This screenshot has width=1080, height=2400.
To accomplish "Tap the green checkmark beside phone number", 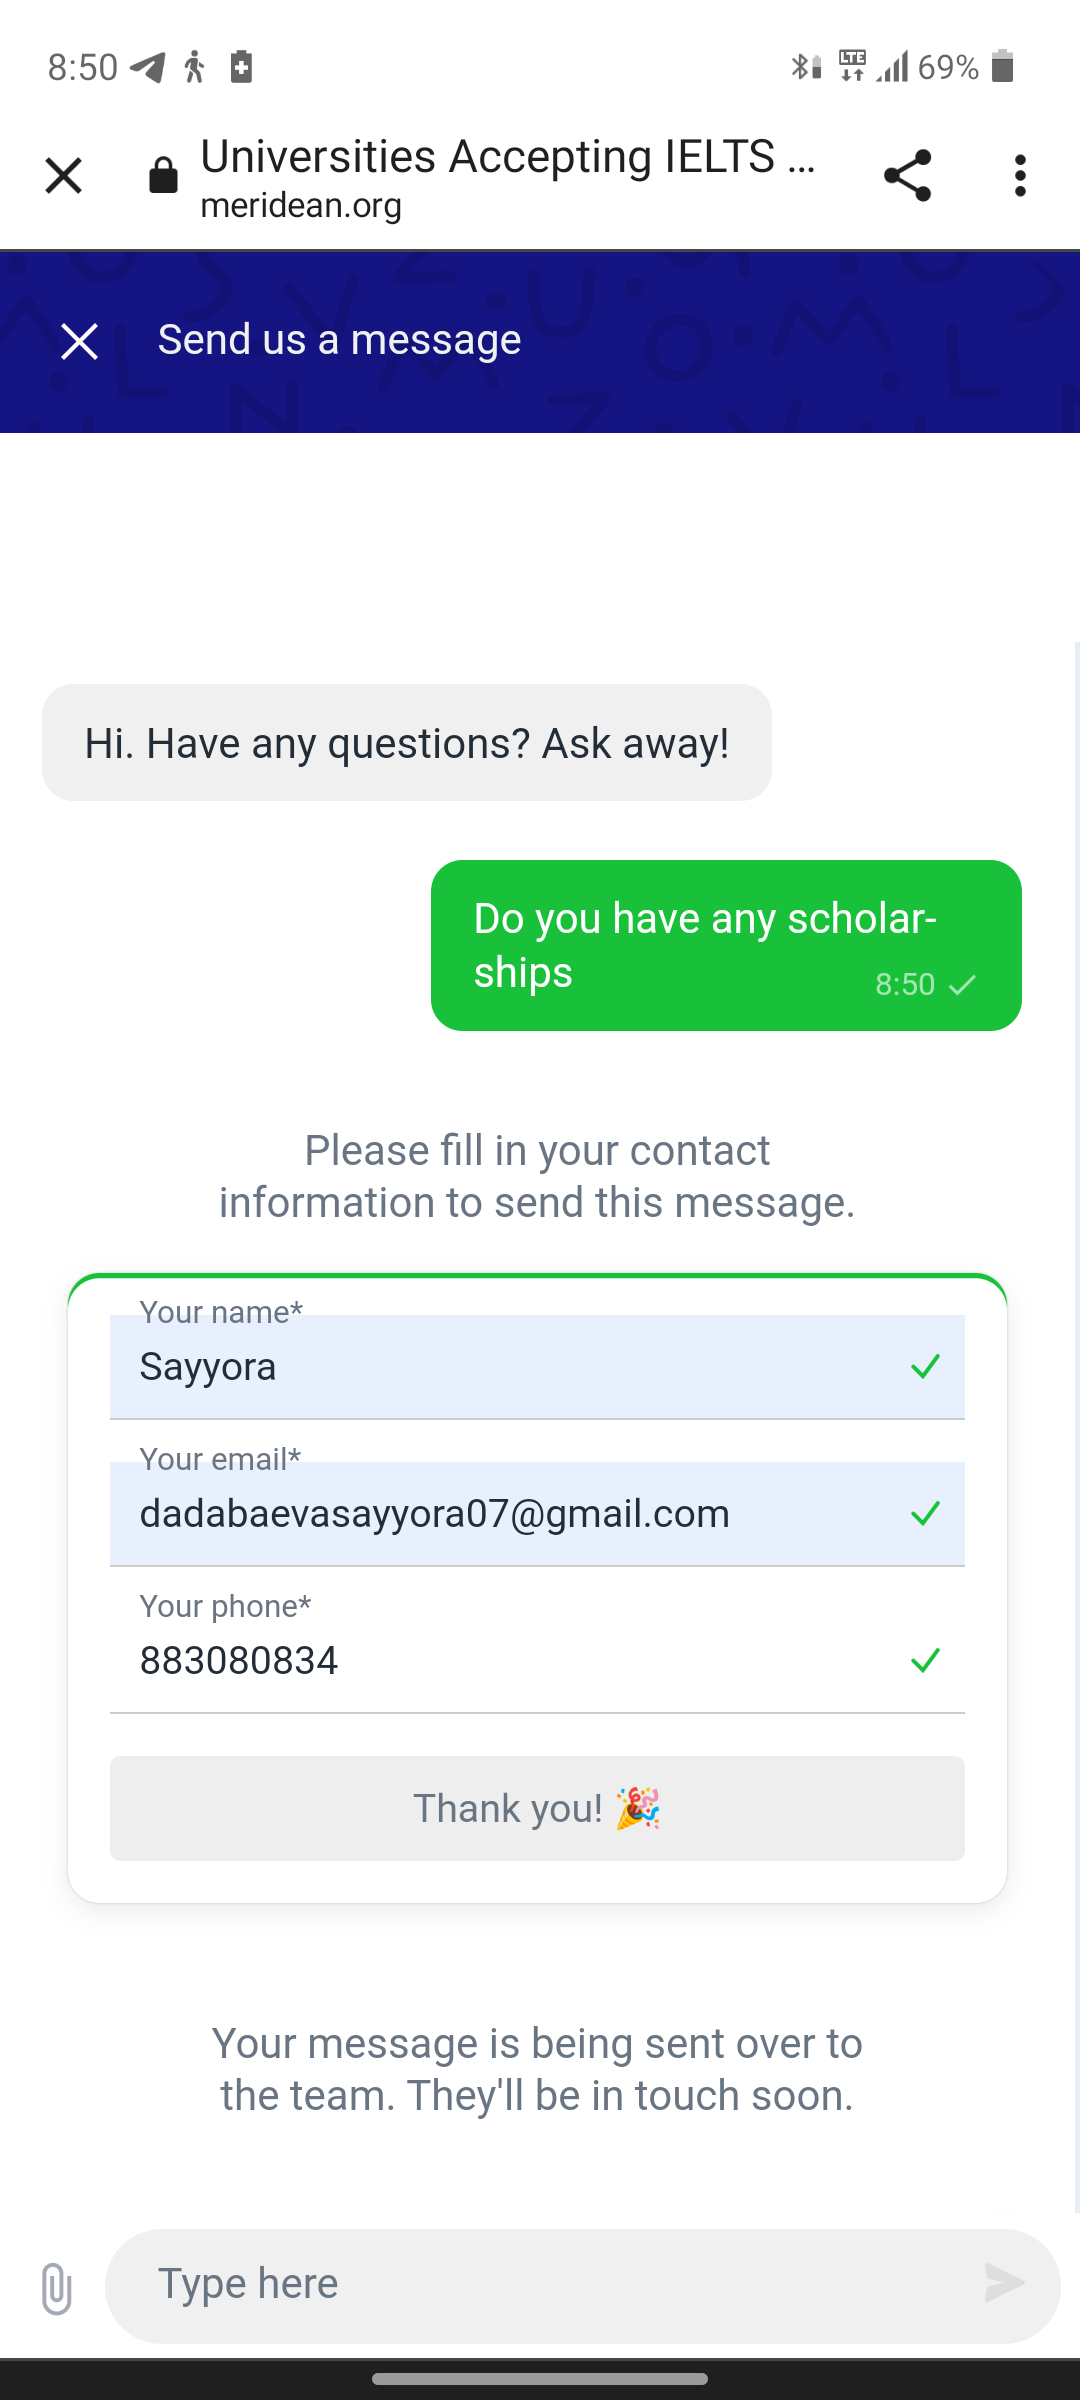I will pyautogui.click(x=926, y=1661).
